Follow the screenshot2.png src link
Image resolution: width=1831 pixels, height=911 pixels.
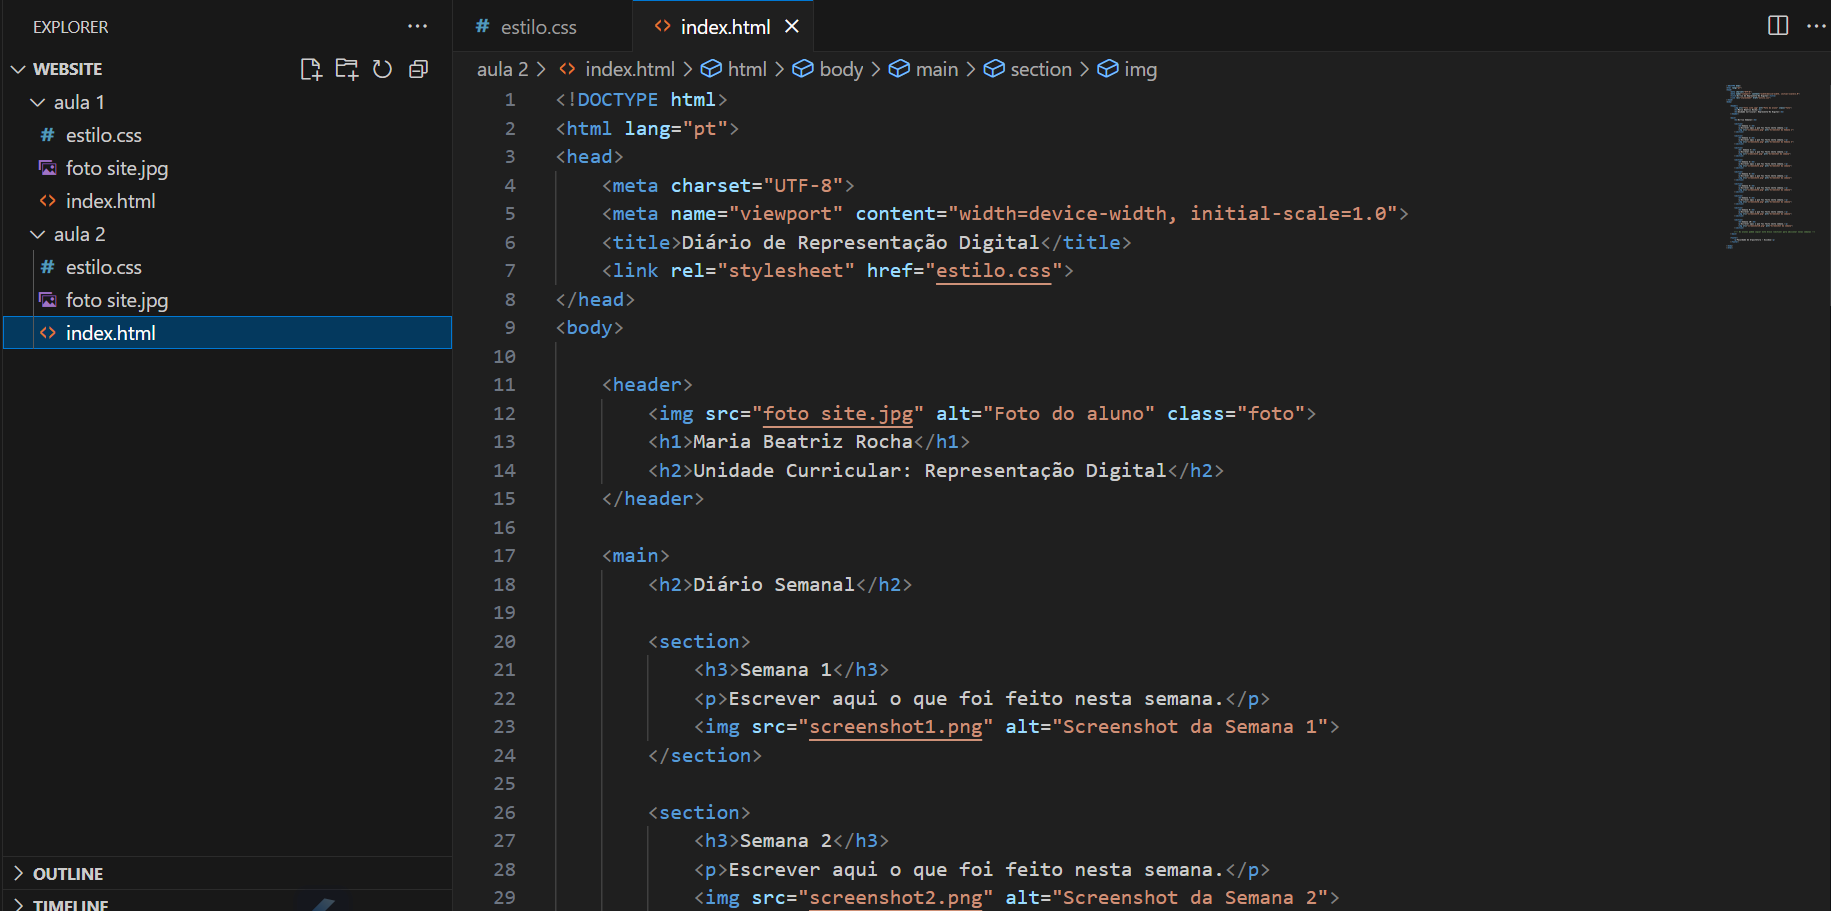pos(896,898)
